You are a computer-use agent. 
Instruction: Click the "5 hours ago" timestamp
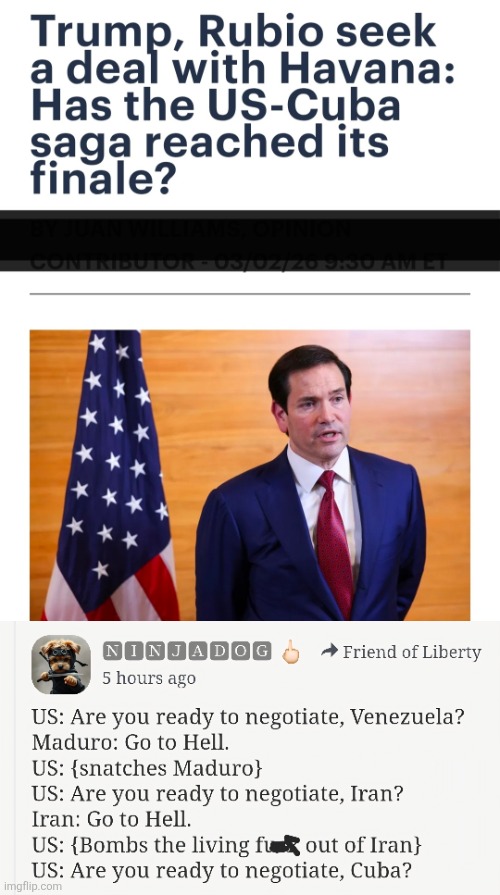point(149,678)
